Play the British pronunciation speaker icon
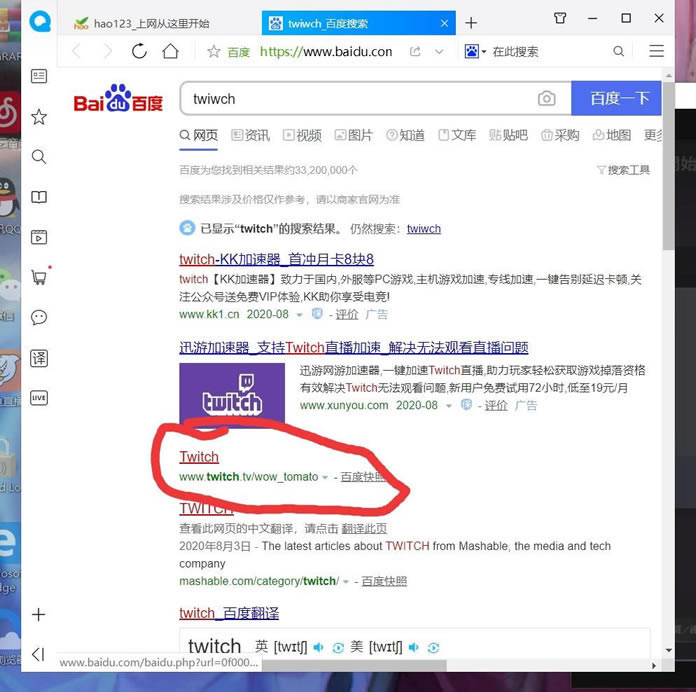696x692 pixels. coord(318,647)
